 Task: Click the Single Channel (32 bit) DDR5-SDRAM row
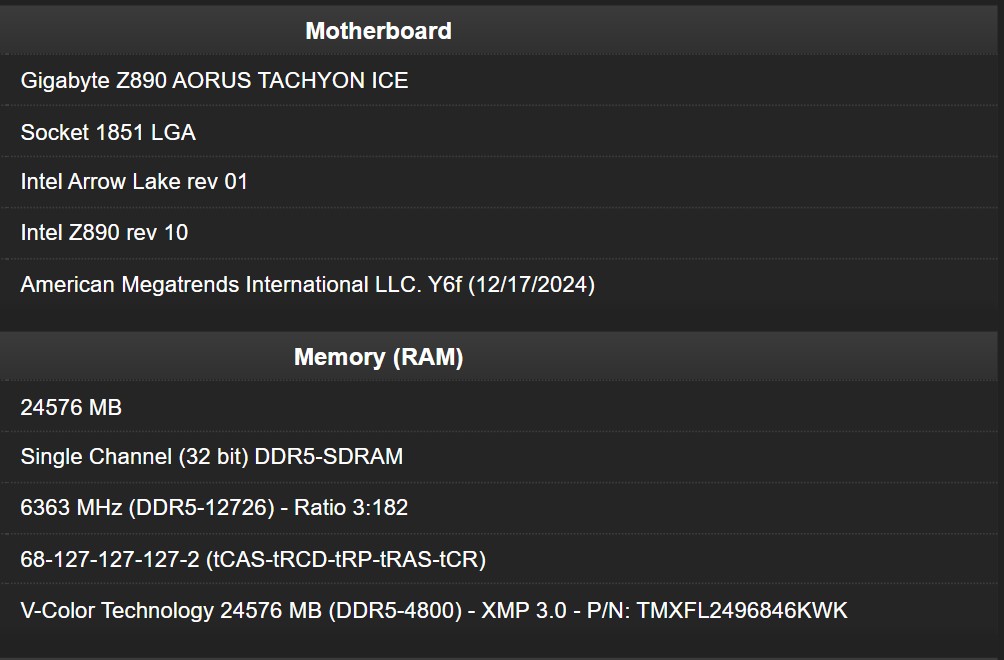click(x=212, y=457)
